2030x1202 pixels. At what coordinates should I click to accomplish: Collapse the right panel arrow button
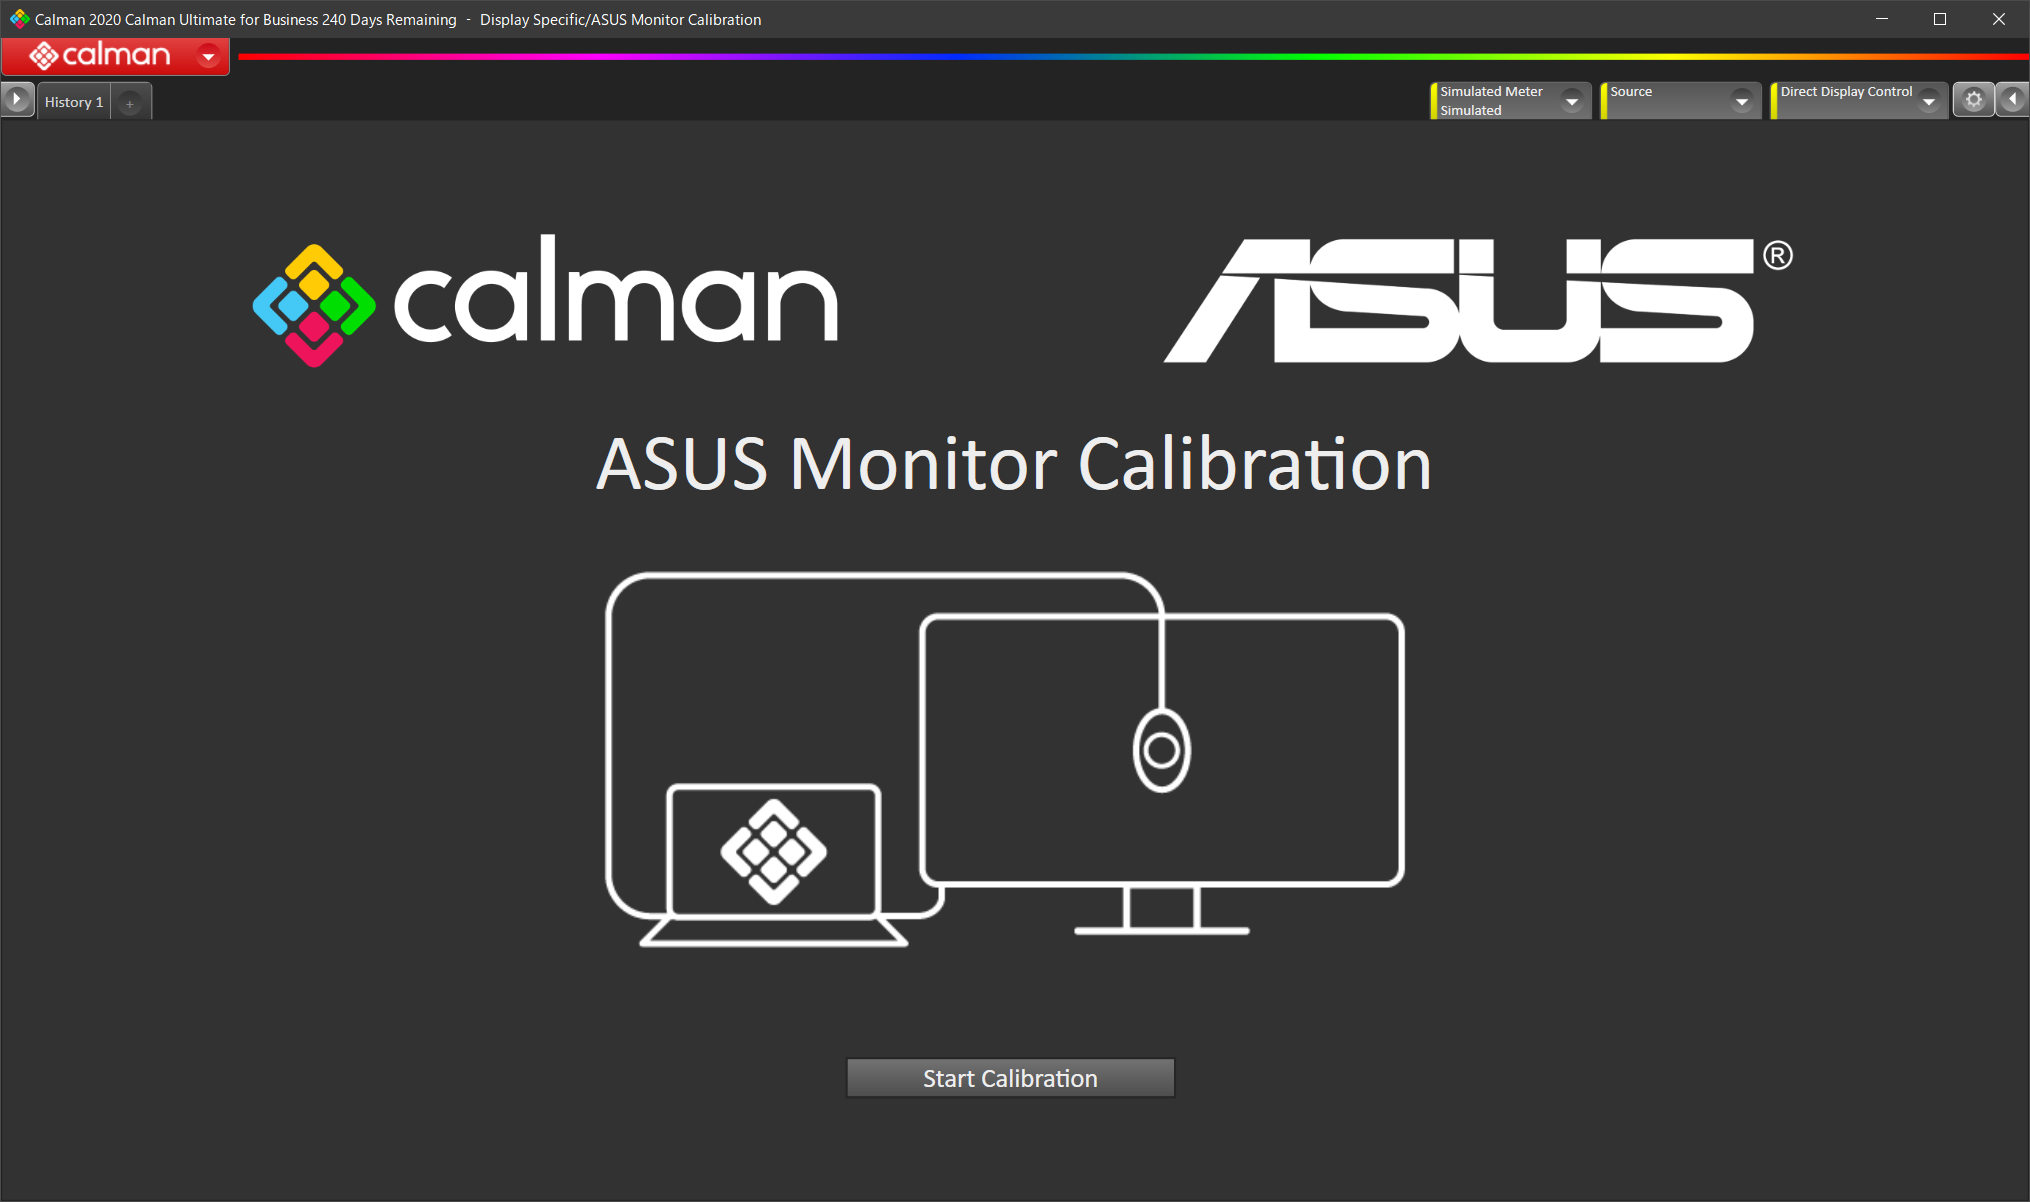point(2012,100)
